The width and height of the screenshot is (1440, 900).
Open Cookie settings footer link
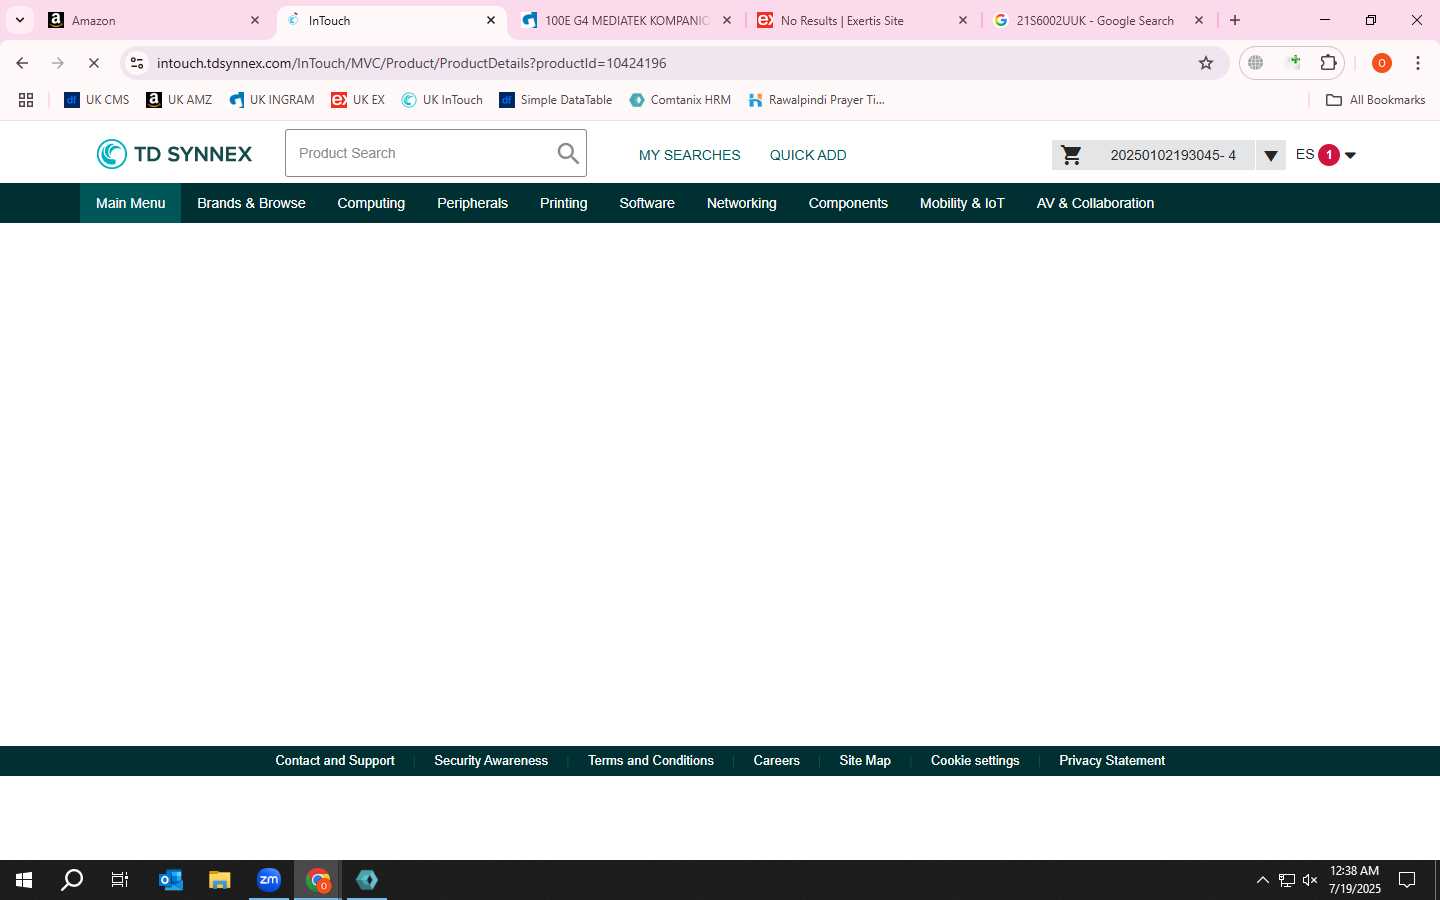pos(975,761)
